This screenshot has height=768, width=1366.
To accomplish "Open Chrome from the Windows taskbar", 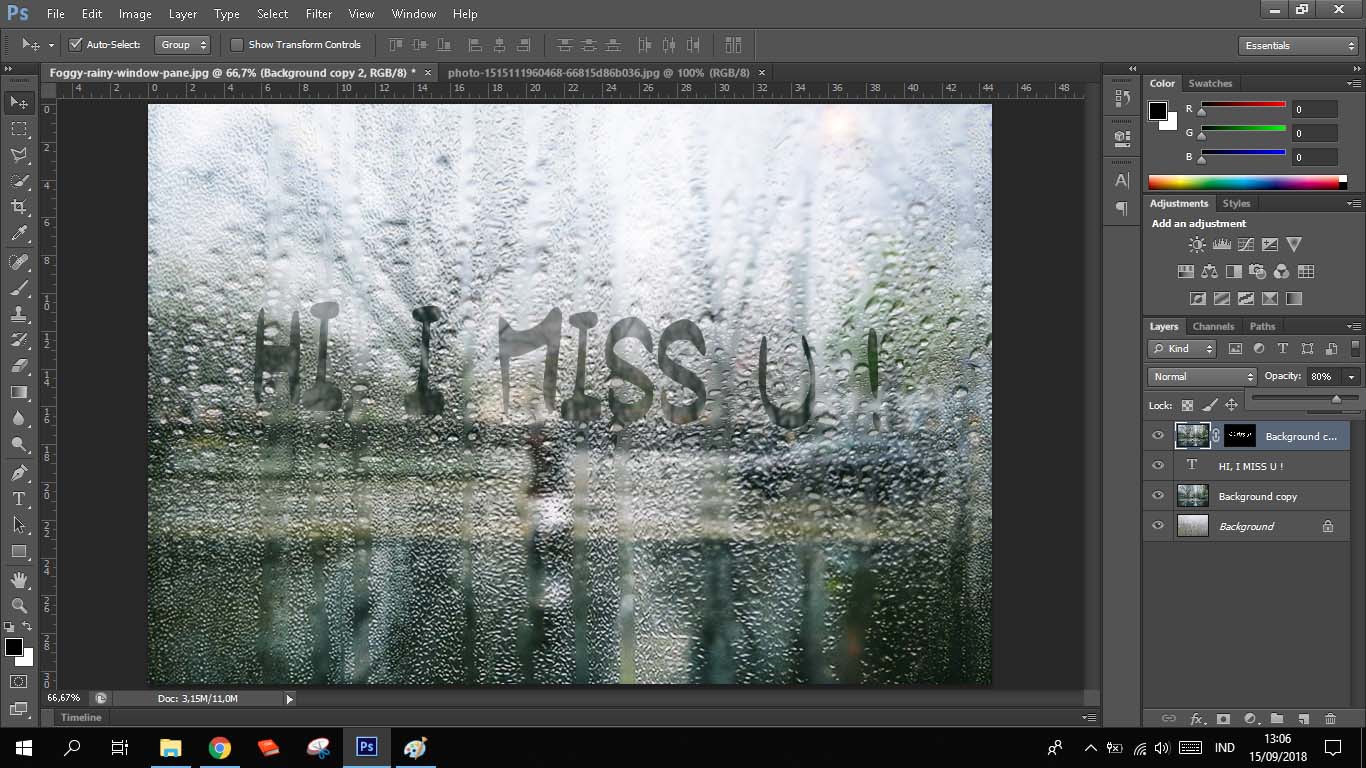I will tap(220, 748).
